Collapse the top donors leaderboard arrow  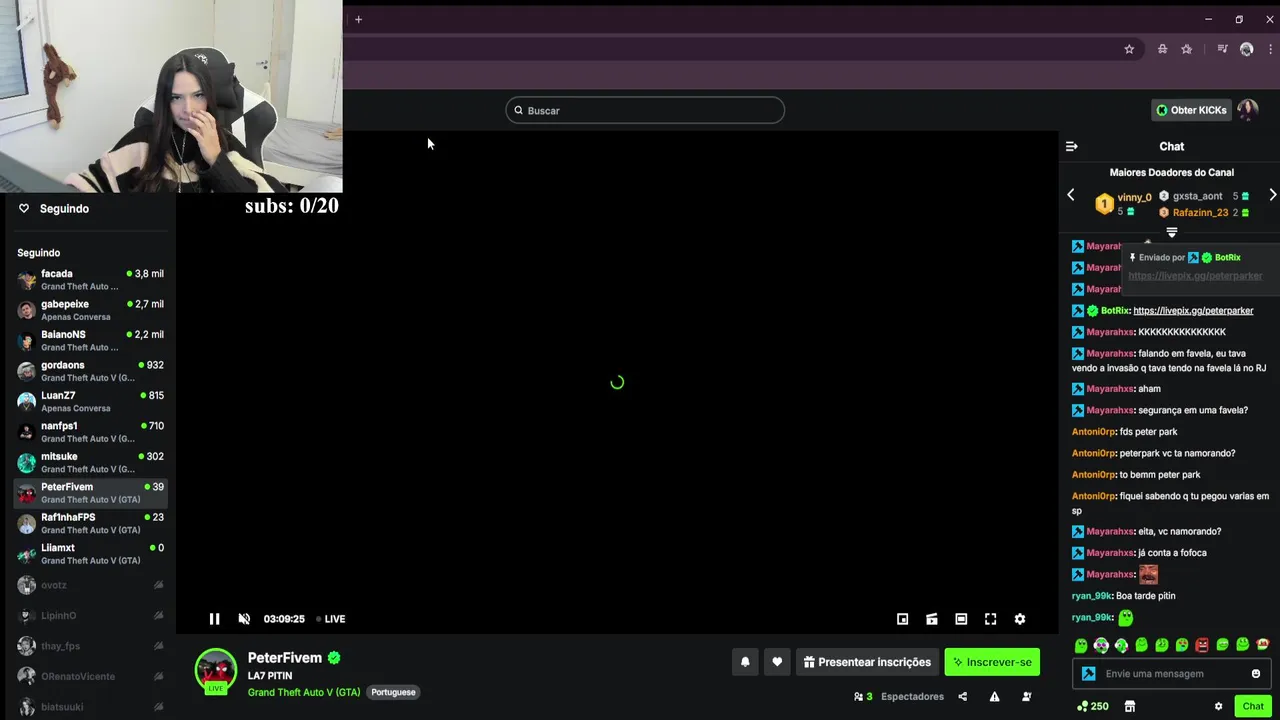coord(1172,232)
